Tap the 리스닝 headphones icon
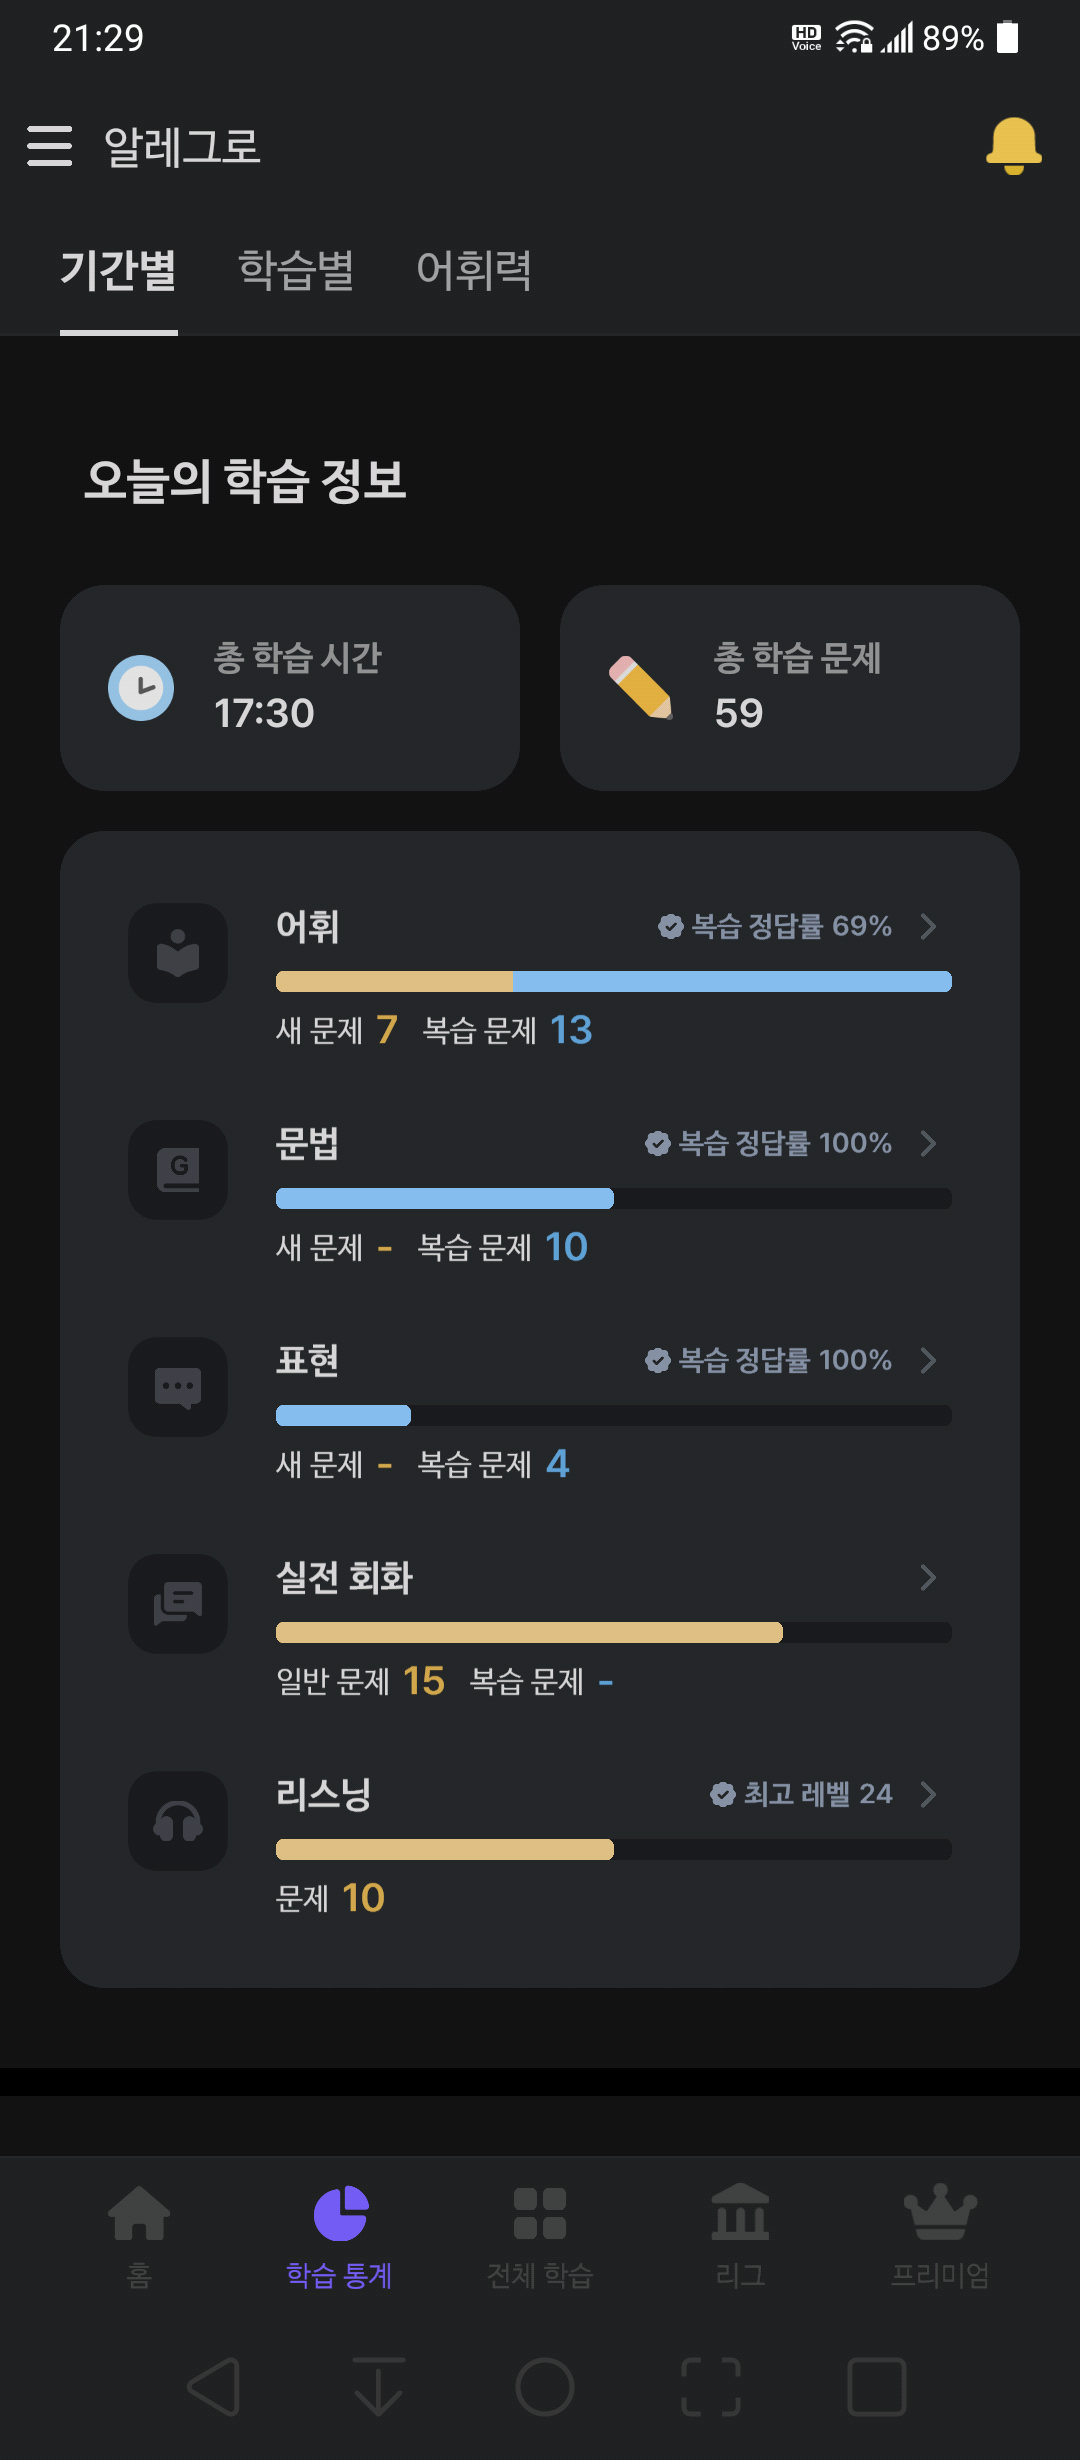Screen dimensions: 1080x2460 pos(178,1821)
